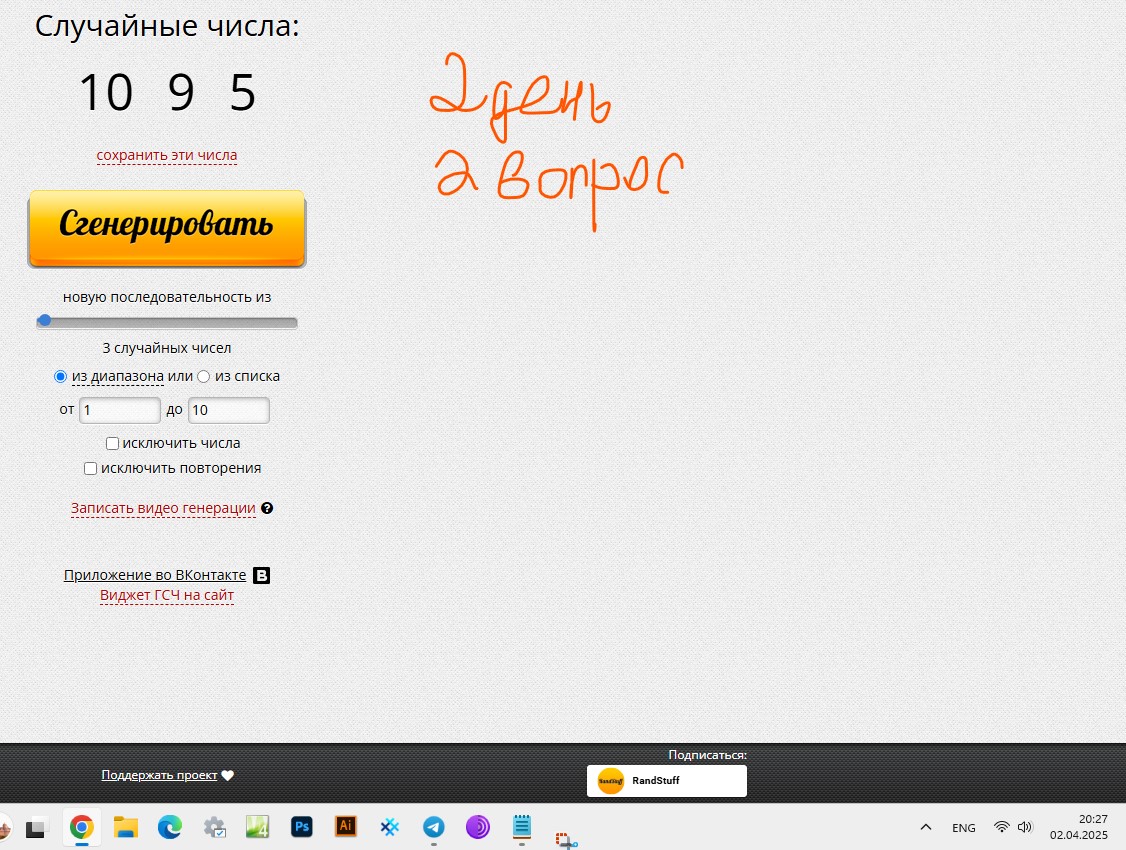This screenshot has height=850, width=1126.
Task: Open Google Chrome from the taskbar
Action: pos(81,828)
